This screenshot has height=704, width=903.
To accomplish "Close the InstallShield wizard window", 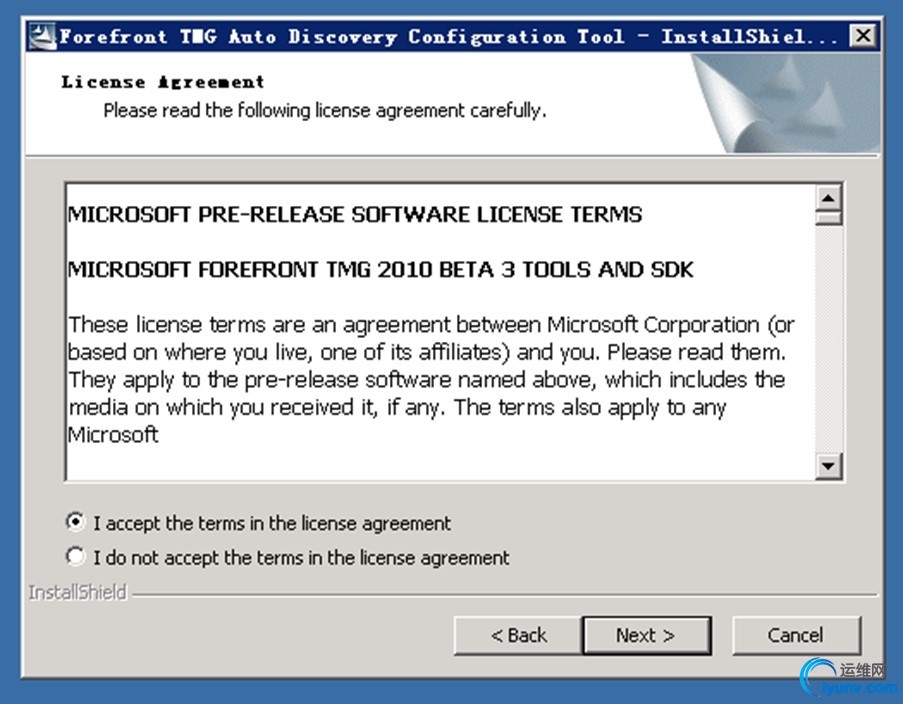I will point(862,37).
